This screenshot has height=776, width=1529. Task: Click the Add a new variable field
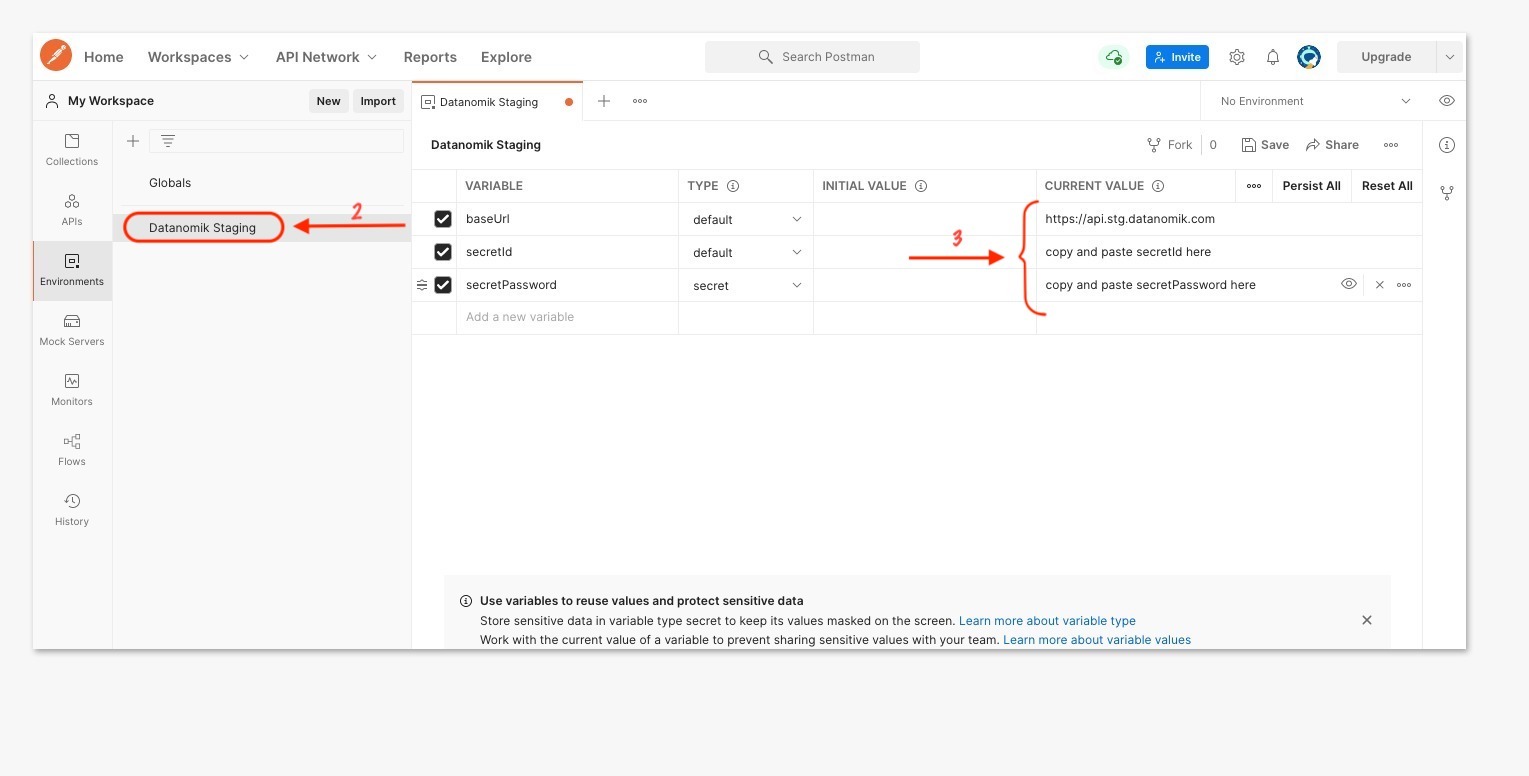(567, 317)
